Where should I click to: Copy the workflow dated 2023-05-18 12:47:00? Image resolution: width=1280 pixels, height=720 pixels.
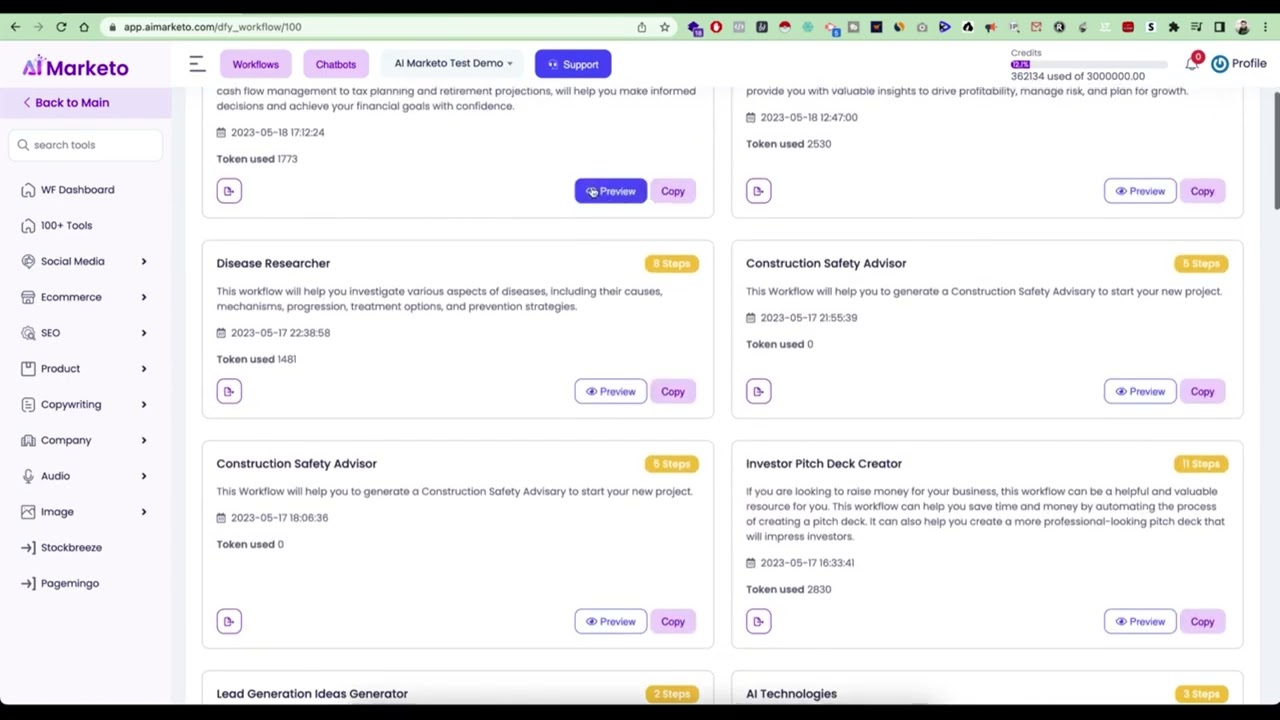pos(1202,191)
